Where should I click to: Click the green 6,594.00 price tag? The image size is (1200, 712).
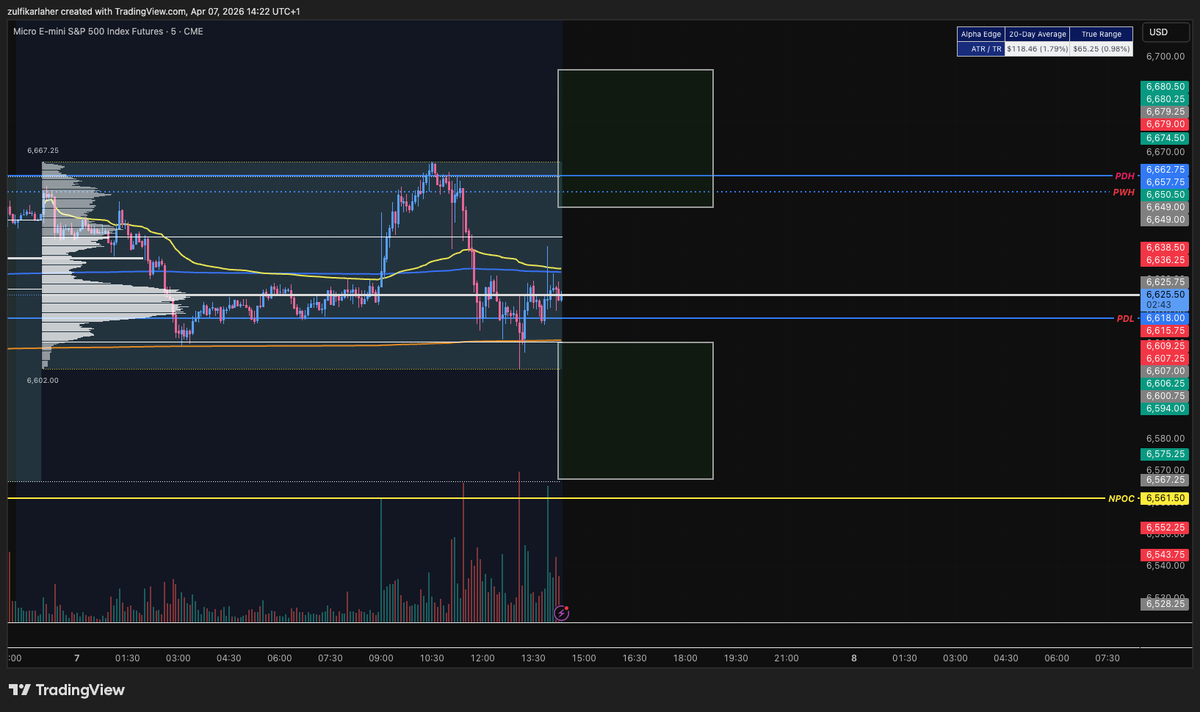[1165, 408]
